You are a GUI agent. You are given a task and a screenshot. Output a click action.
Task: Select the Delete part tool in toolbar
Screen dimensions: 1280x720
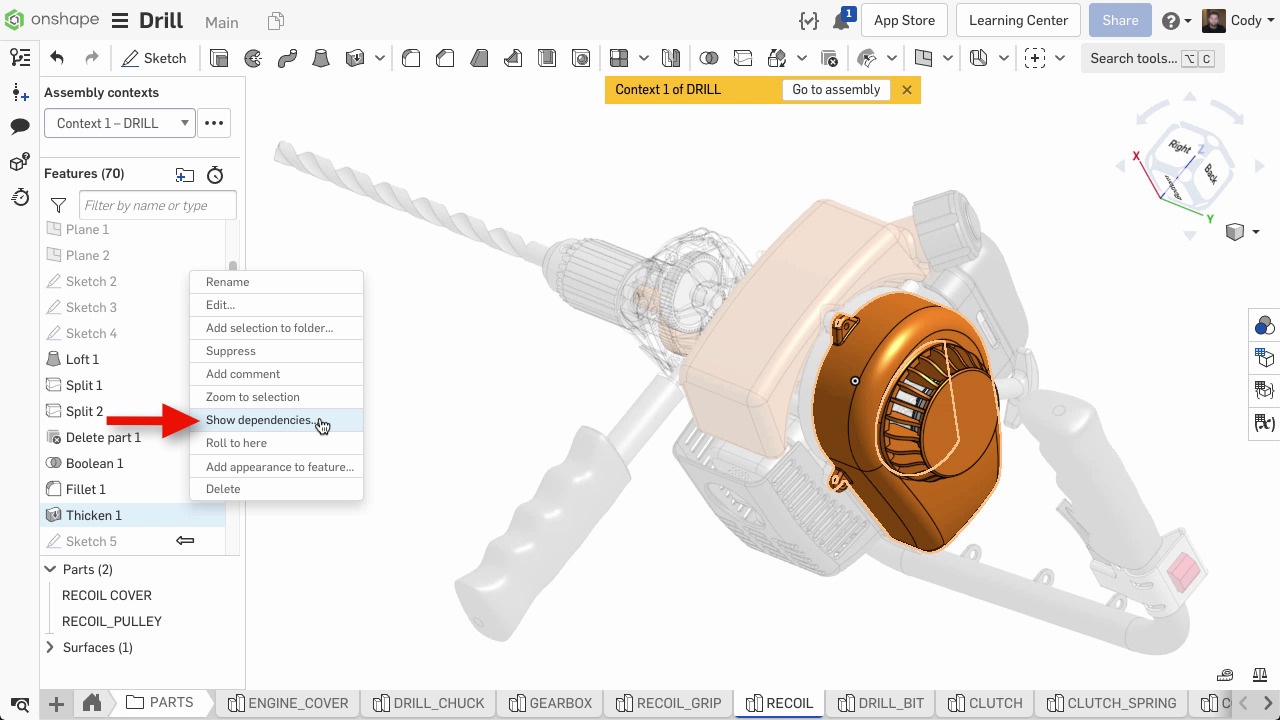point(829,58)
